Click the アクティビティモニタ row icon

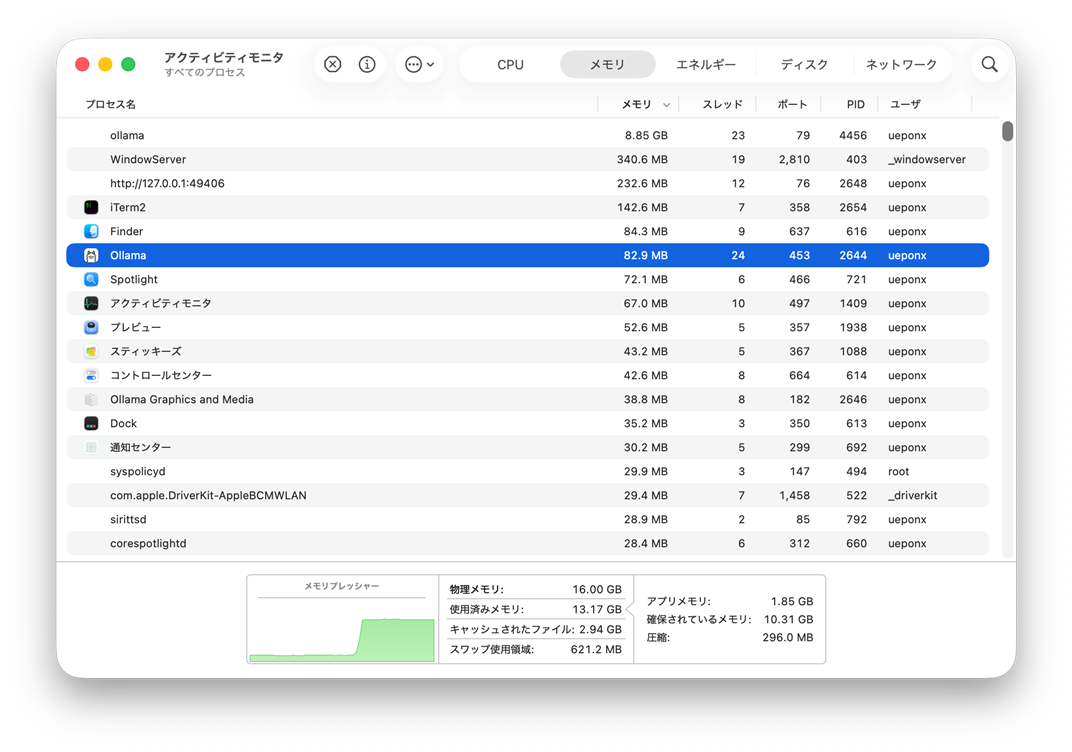pos(91,303)
